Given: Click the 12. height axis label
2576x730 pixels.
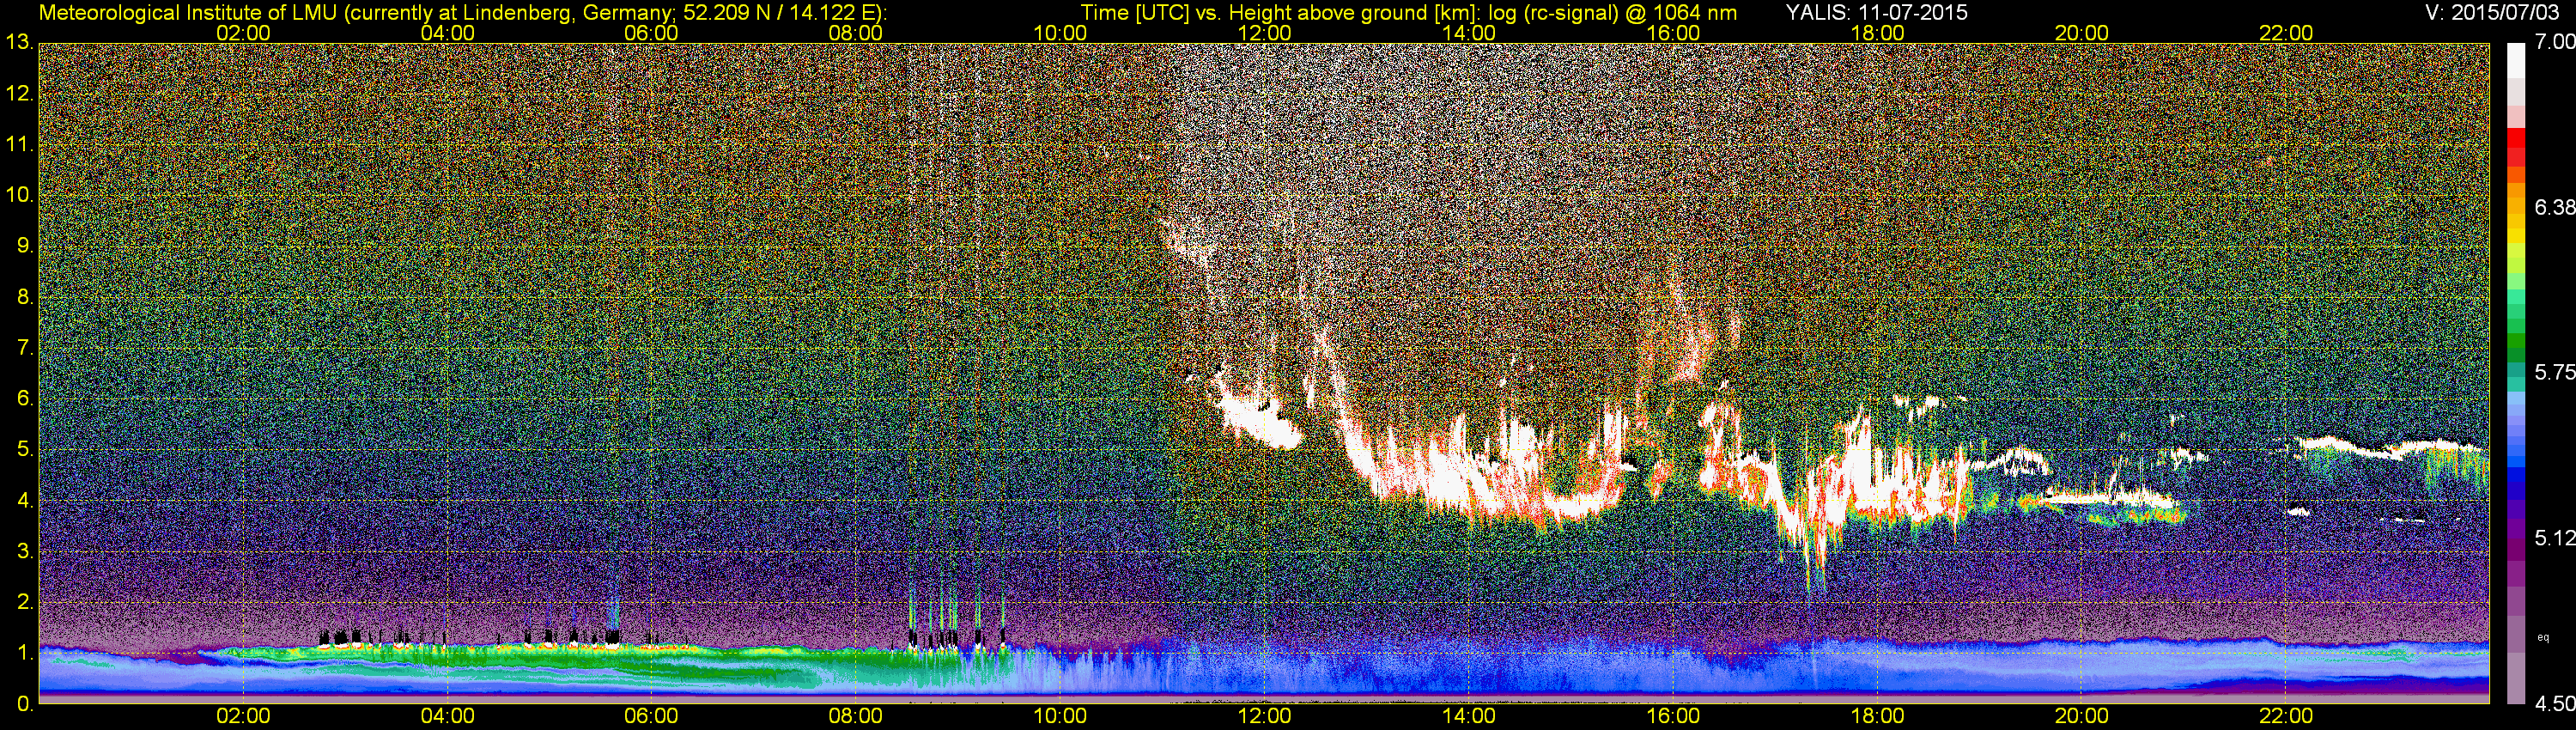Looking at the screenshot, I should [19, 94].
